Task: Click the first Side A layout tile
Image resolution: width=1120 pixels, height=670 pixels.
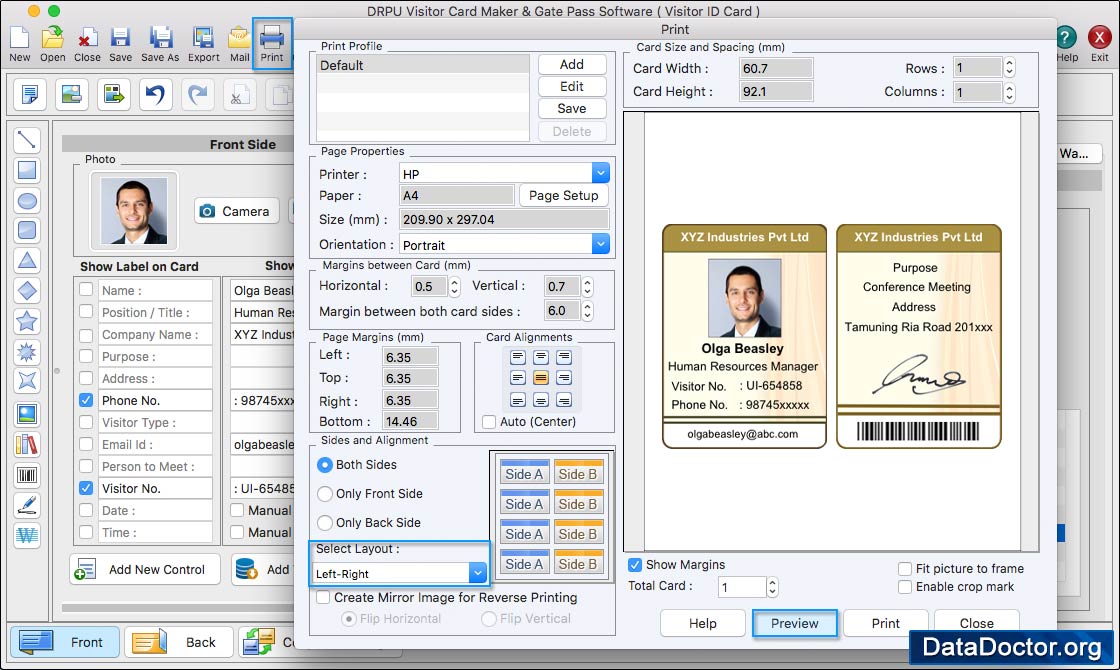Action: pyautogui.click(x=524, y=474)
